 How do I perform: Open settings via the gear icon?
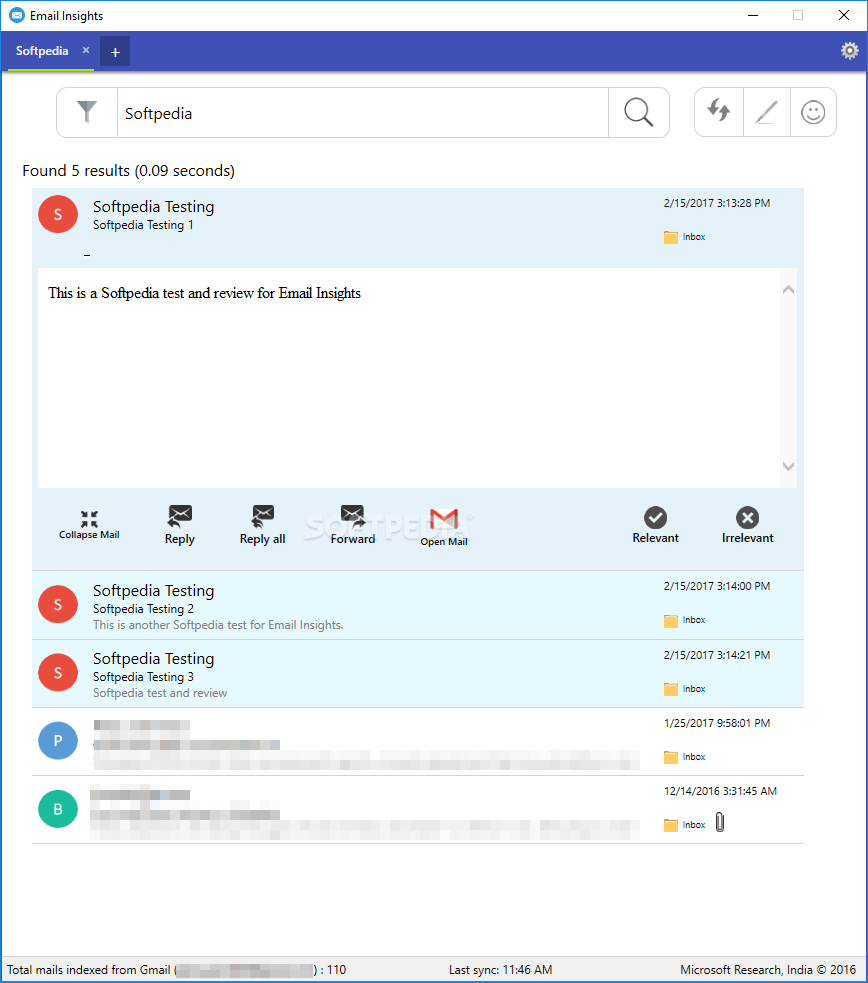[849, 49]
